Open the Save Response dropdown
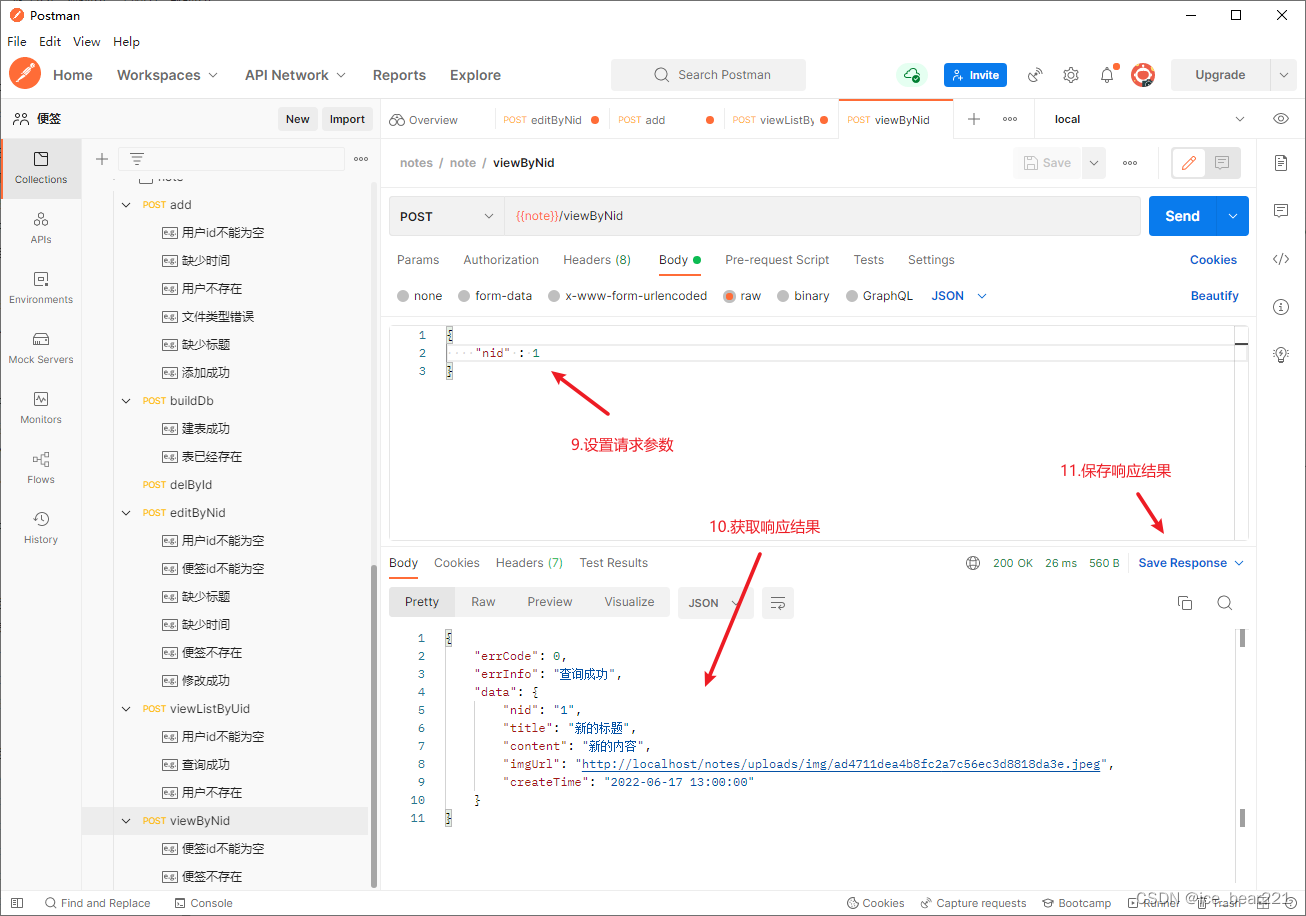 point(1191,563)
